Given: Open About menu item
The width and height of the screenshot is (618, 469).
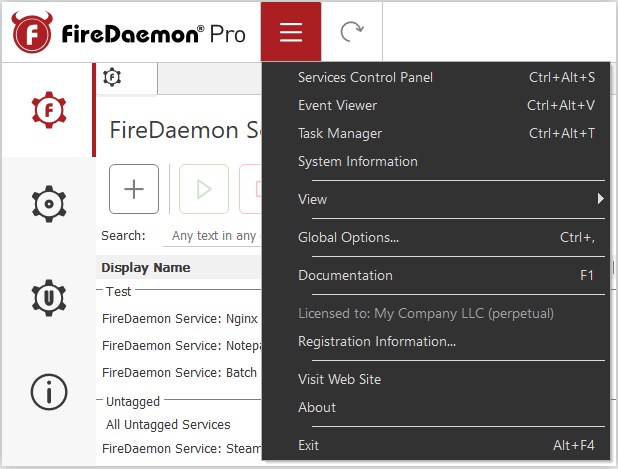Looking at the screenshot, I should coord(436,407).
